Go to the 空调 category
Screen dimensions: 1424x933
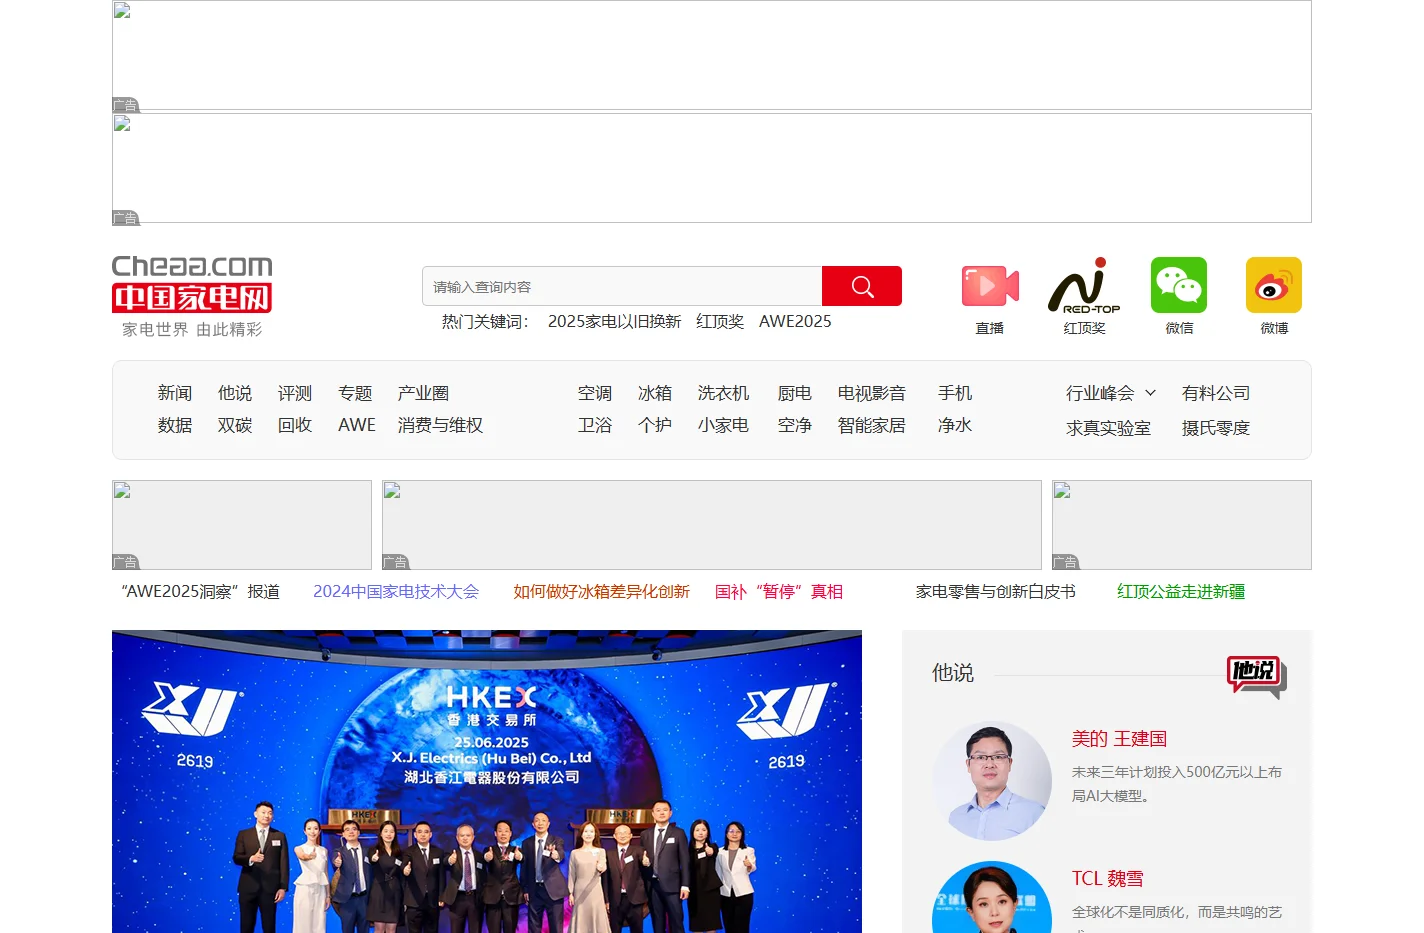click(595, 393)
